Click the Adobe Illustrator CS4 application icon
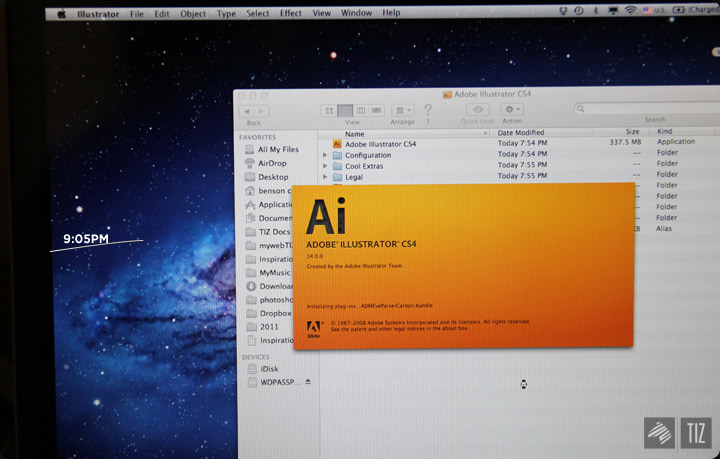The width and height of the screenshot is (720, 459). click(336, 144)
